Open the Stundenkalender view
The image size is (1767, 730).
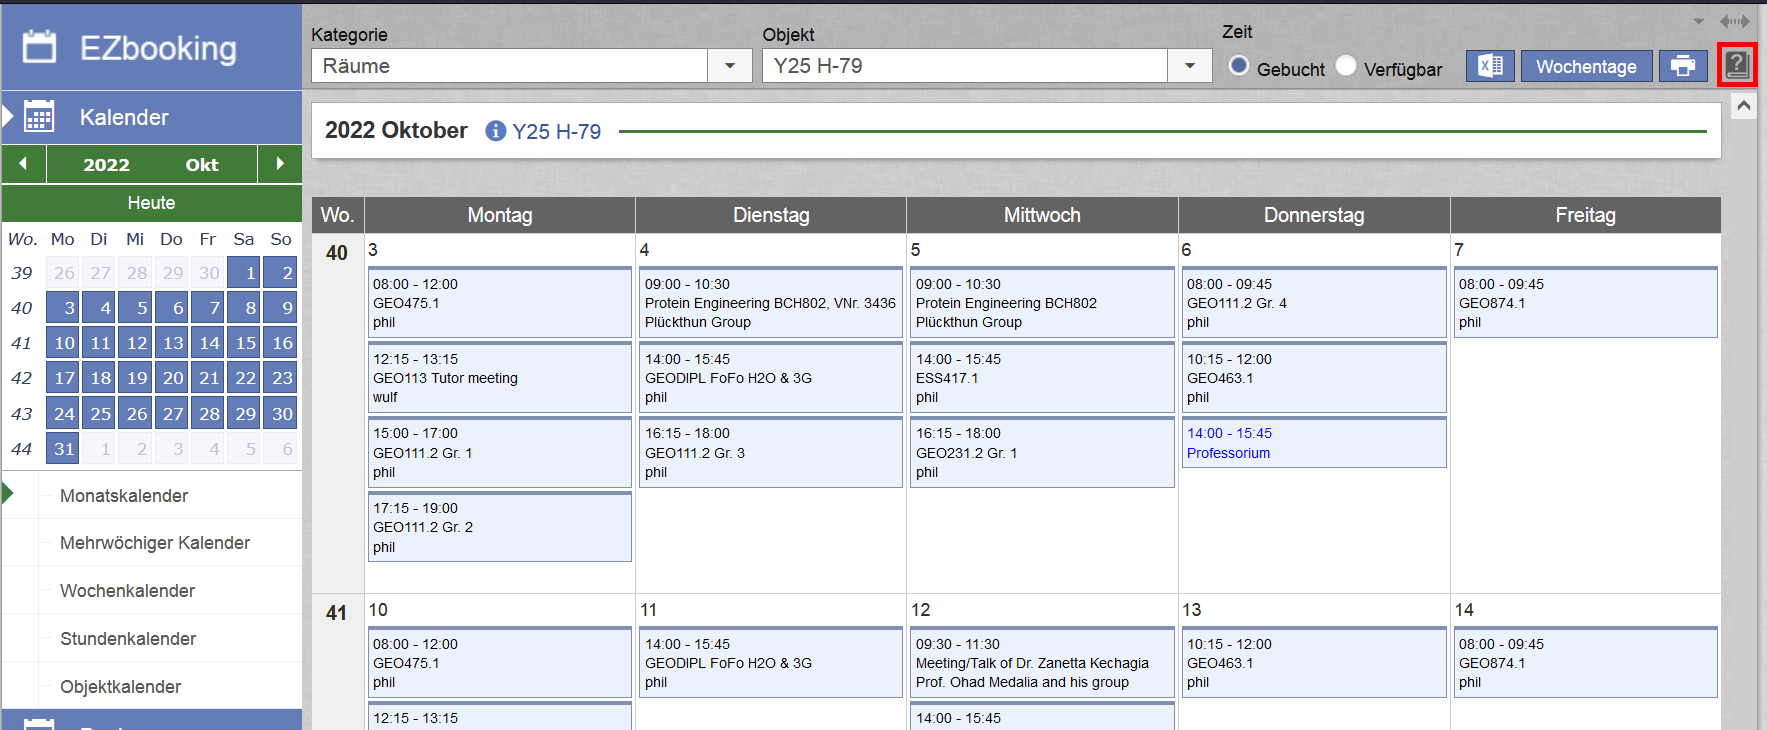pyautogui.click(x=128, y=639)
